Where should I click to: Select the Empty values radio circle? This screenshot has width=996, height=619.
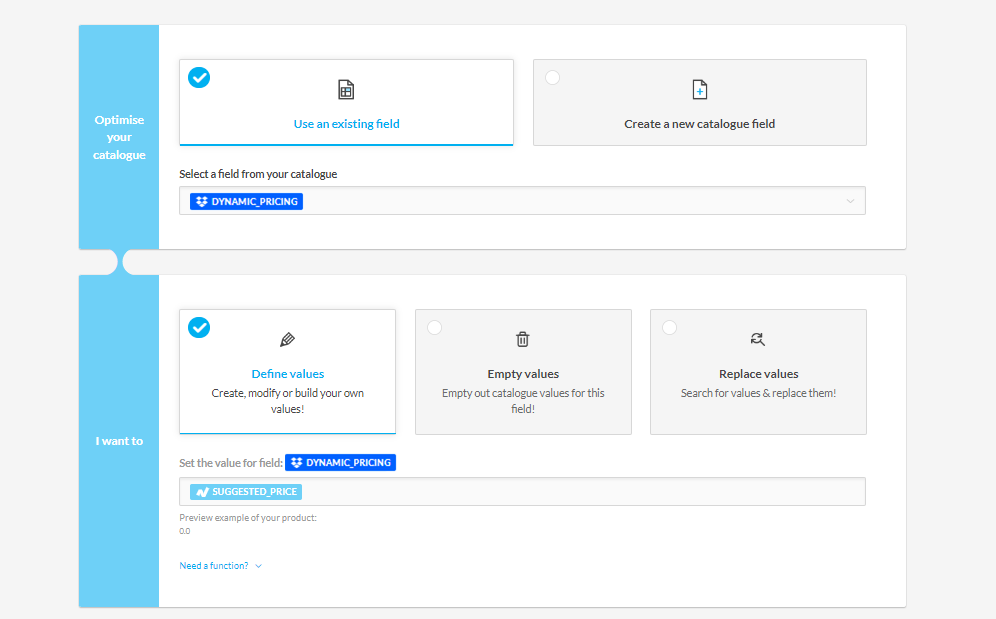pos(435,327)
